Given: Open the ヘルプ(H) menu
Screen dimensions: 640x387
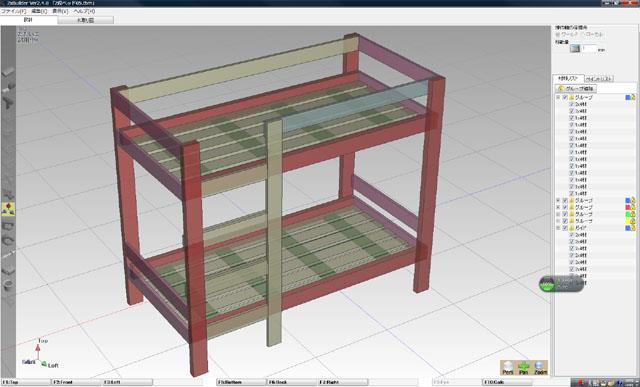Looking at the screenshot, I should tap(84, 11).
